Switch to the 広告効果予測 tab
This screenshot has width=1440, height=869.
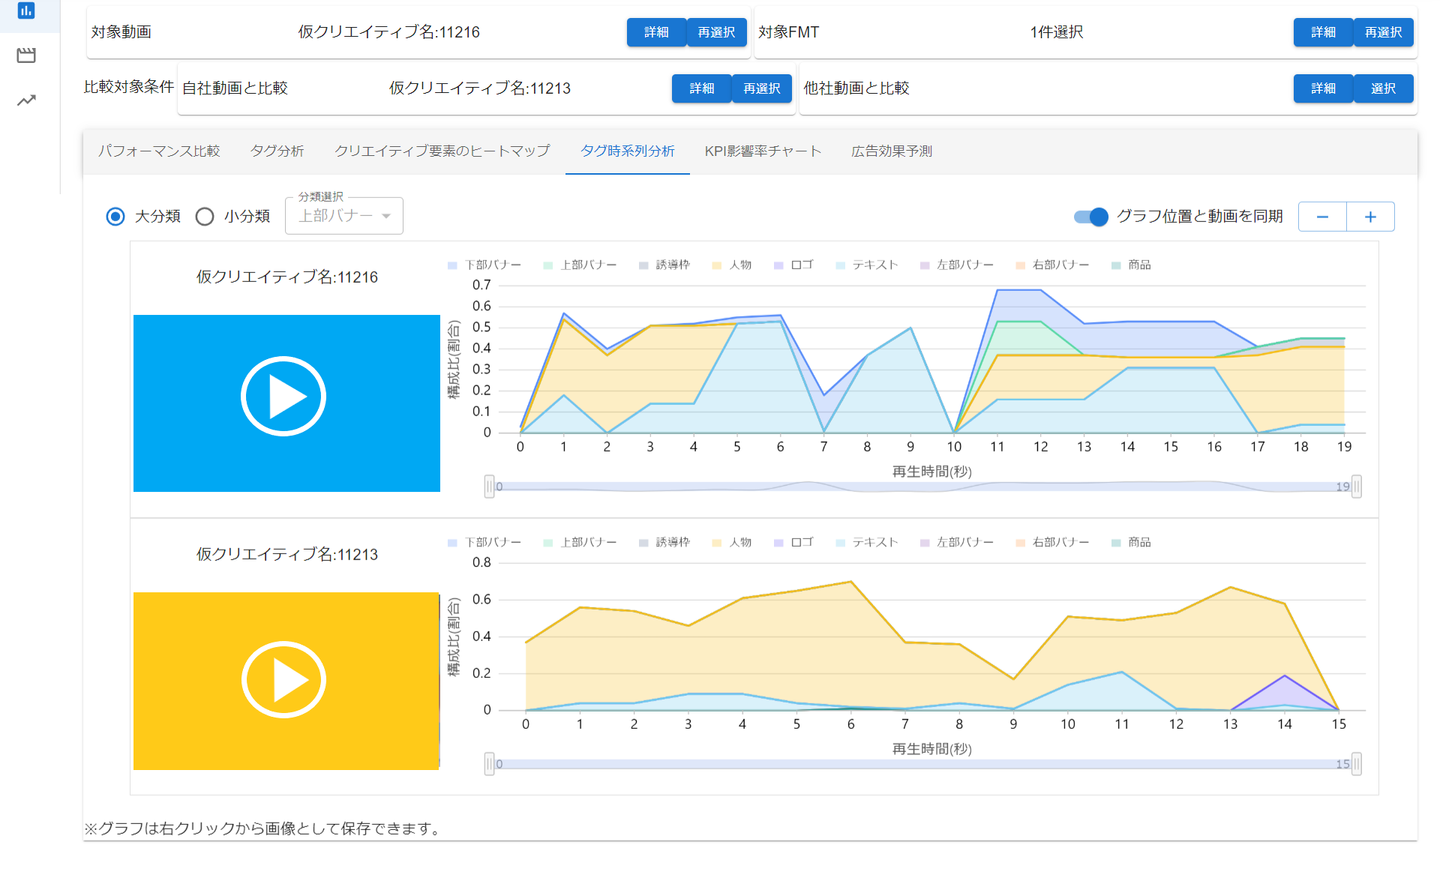click(x=891, y=151)
